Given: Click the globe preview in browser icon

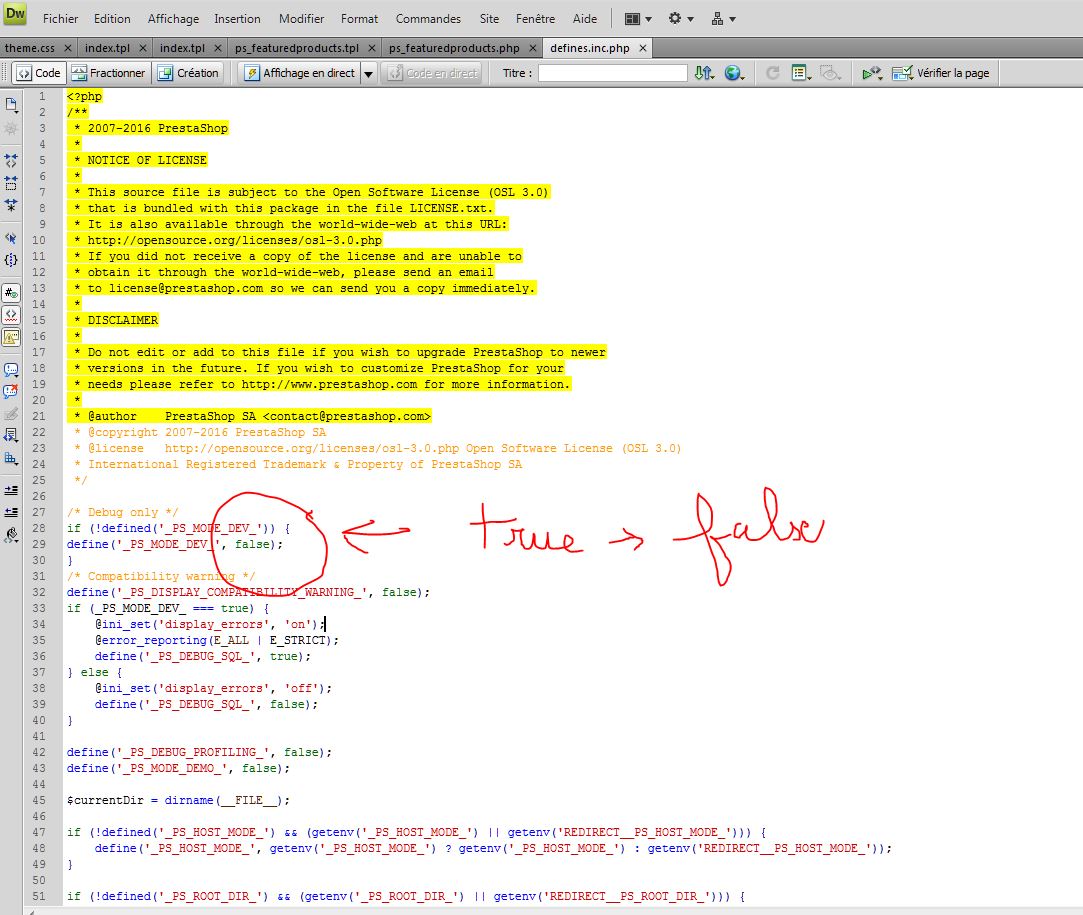Looking at the screenshot, I should pyautogui.click(x=735, y=73).
